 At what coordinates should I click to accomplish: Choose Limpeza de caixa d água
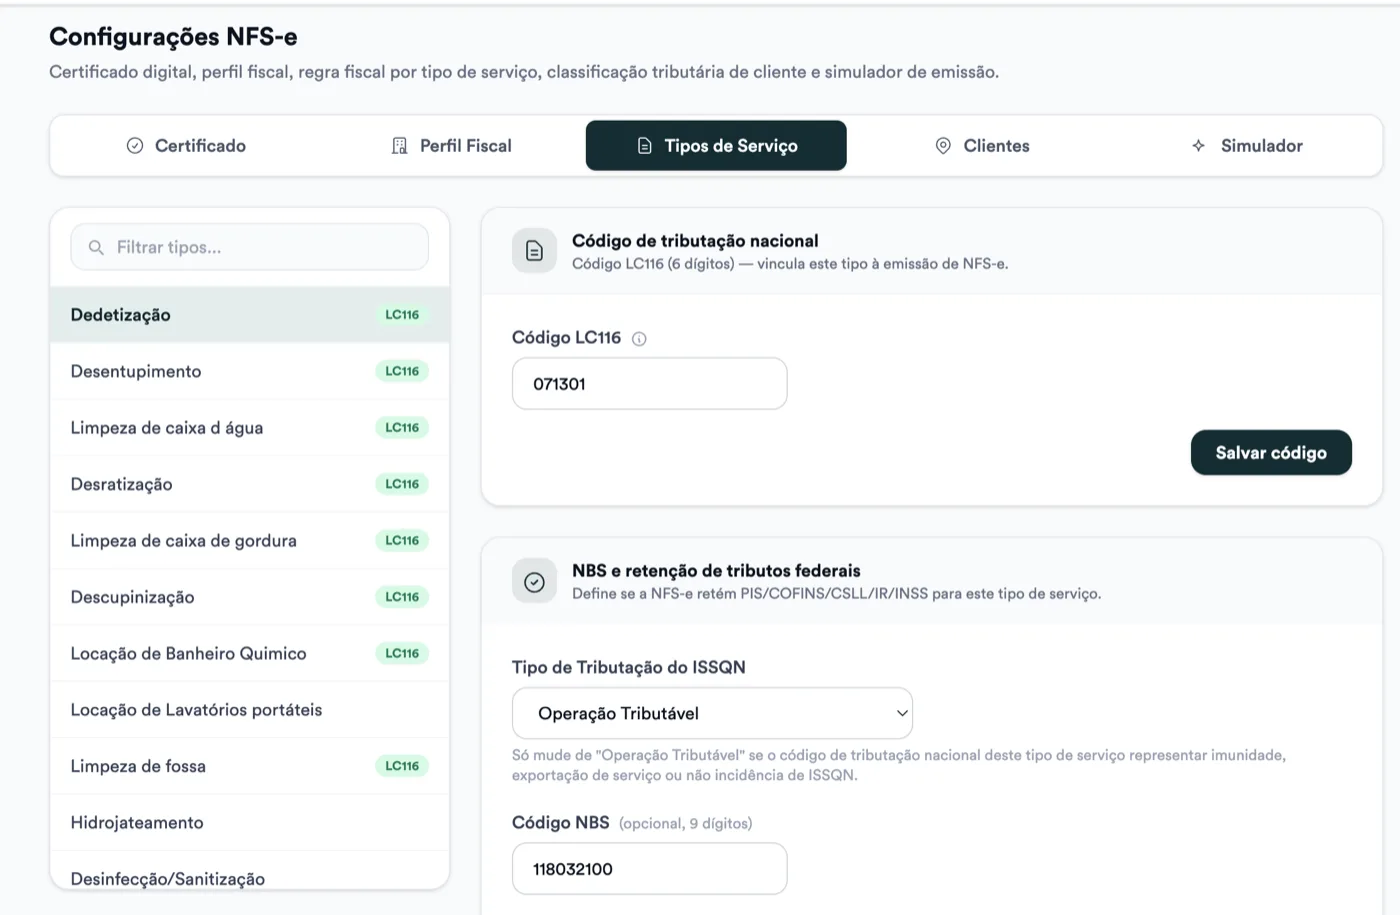250,428
